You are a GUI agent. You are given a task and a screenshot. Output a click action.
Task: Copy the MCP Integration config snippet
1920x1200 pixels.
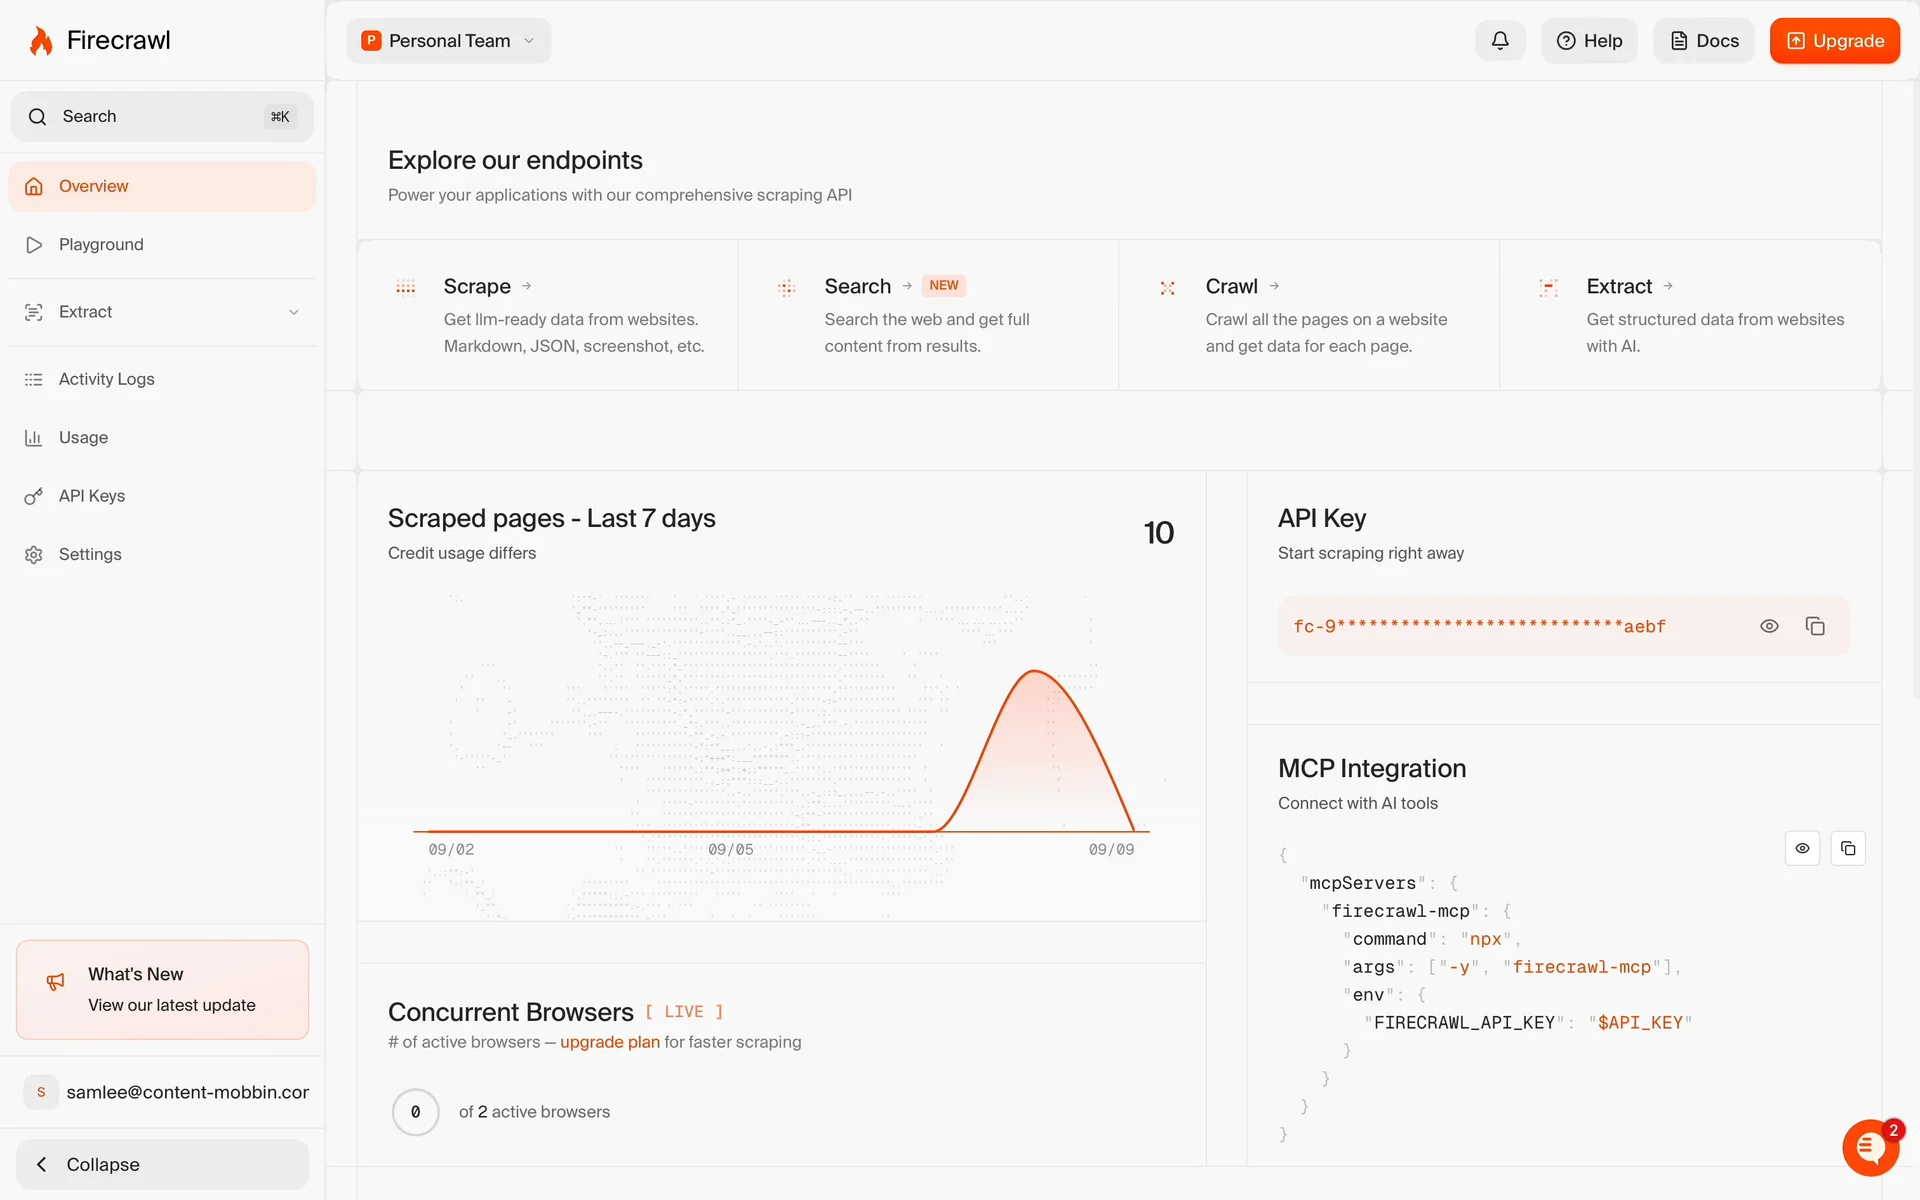(1847, 848)
